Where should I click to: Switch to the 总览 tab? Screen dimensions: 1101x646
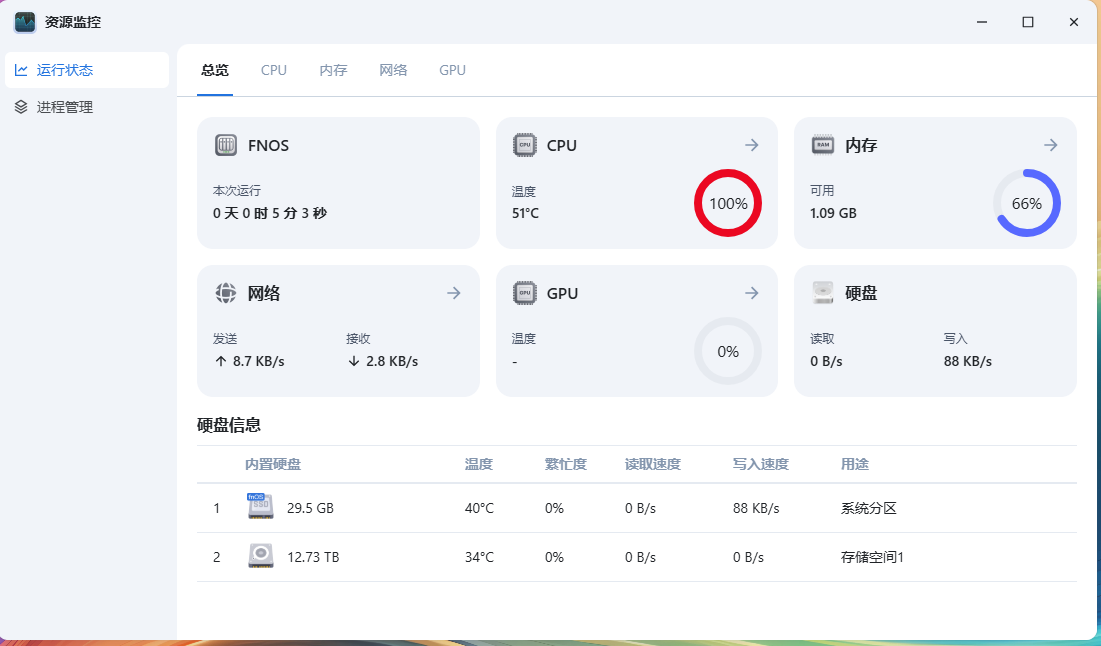click(215, 70)
